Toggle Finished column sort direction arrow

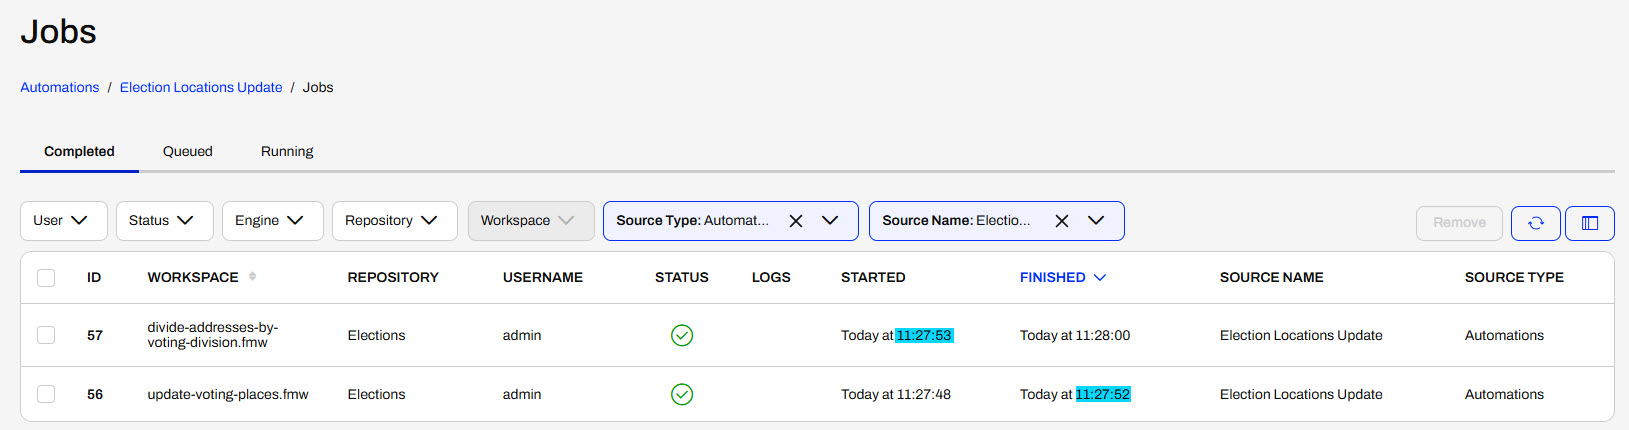point(1100,277)
